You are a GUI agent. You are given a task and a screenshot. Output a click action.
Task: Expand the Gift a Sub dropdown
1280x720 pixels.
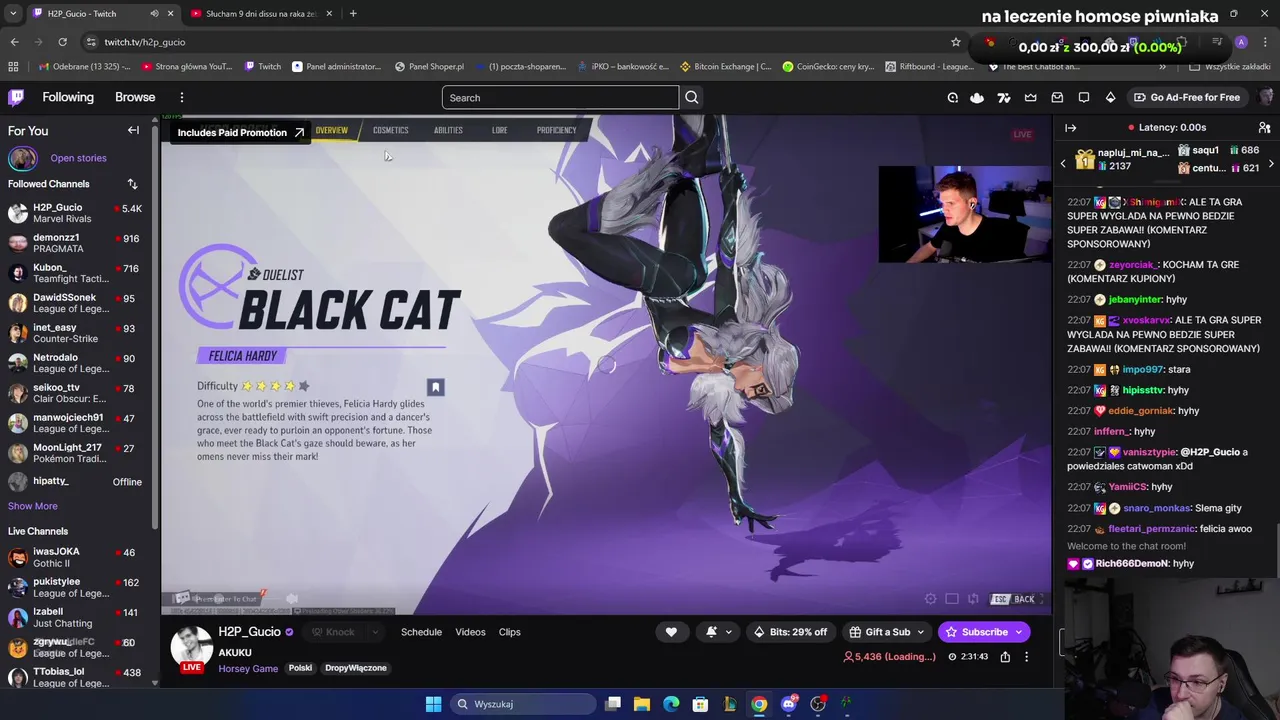(920, 632)
